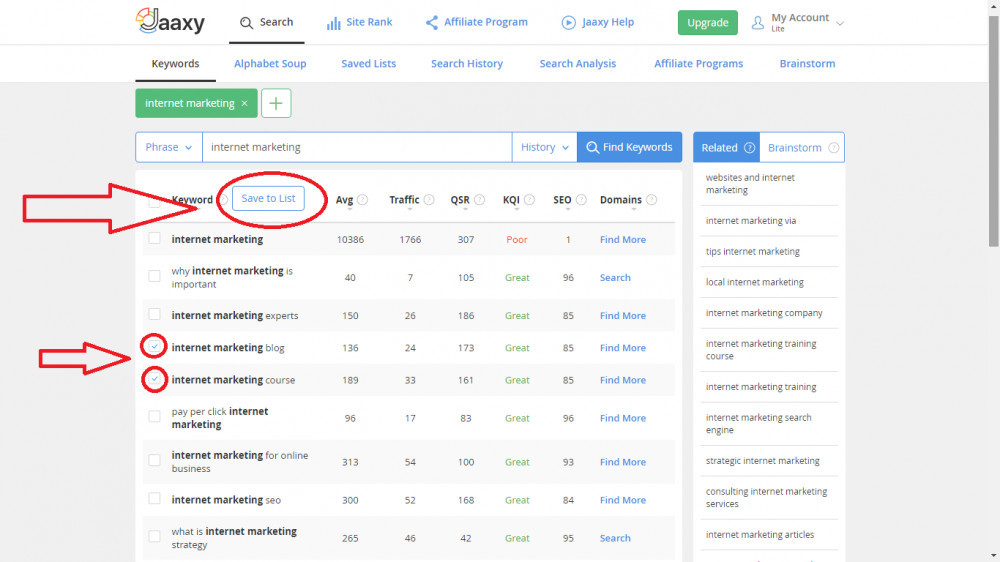Viewport: 1000px width, 562px height.
Task: Close the internet marketing search tag
Action: (x=244, y=103)
